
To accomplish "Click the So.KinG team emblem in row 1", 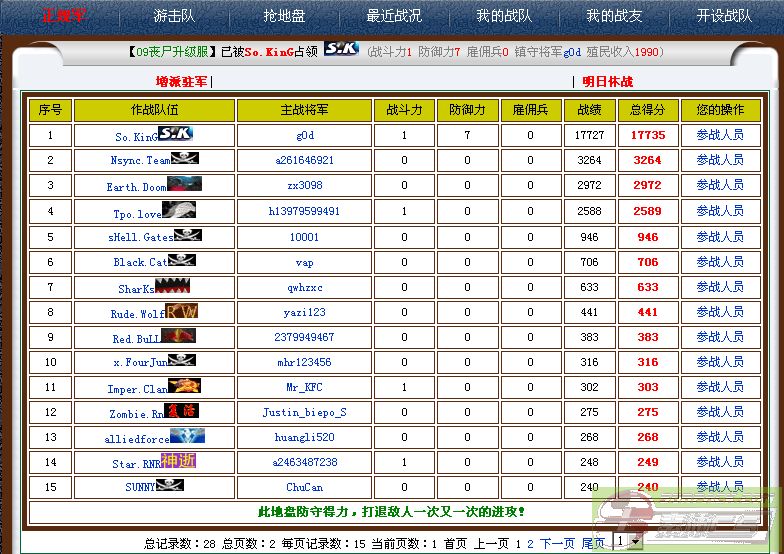I will point(175,133).
